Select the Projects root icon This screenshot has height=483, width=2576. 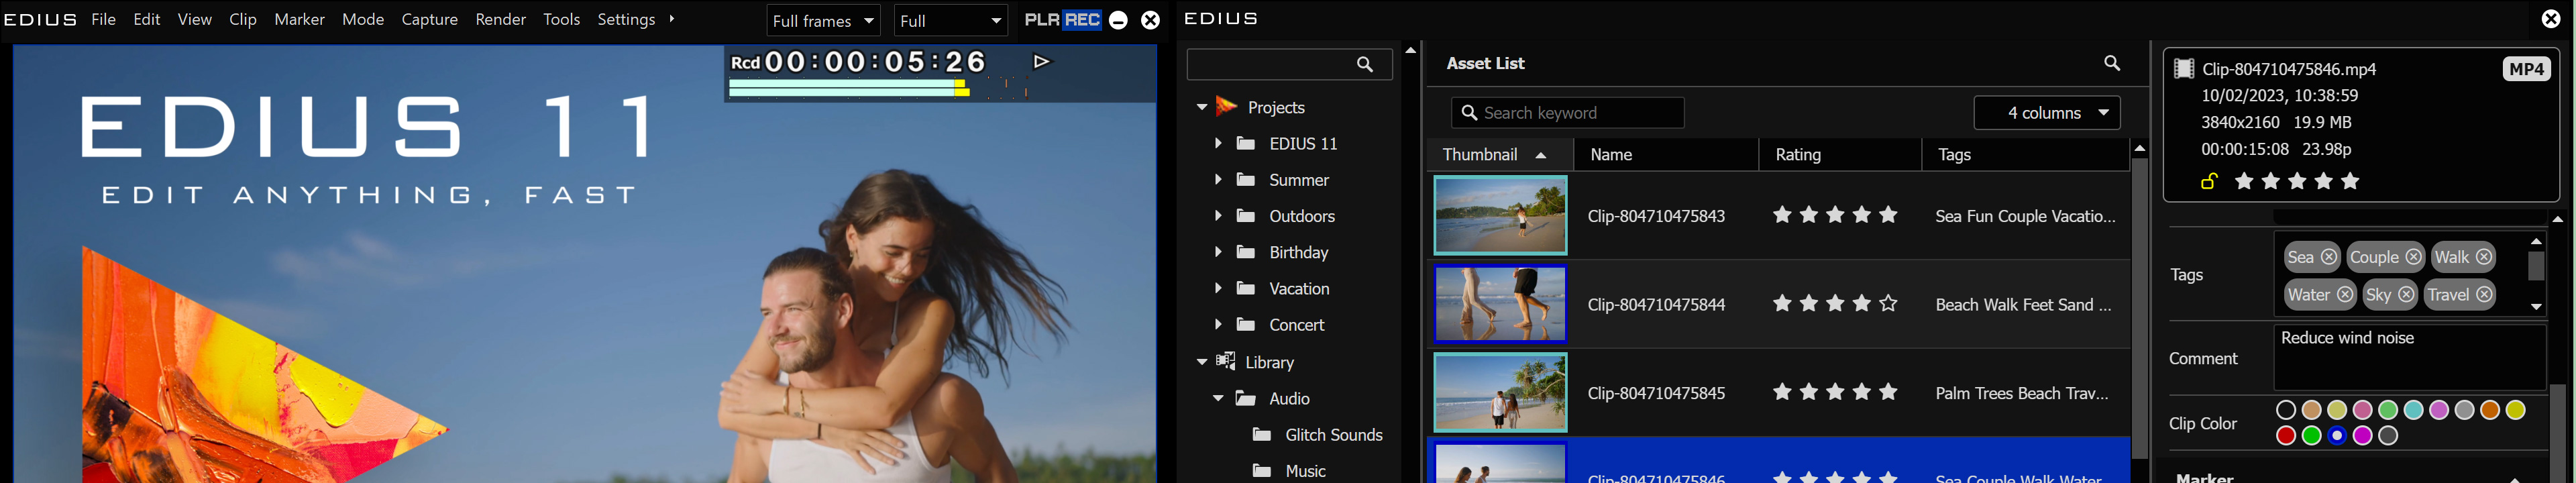[x=1227, y=107]
